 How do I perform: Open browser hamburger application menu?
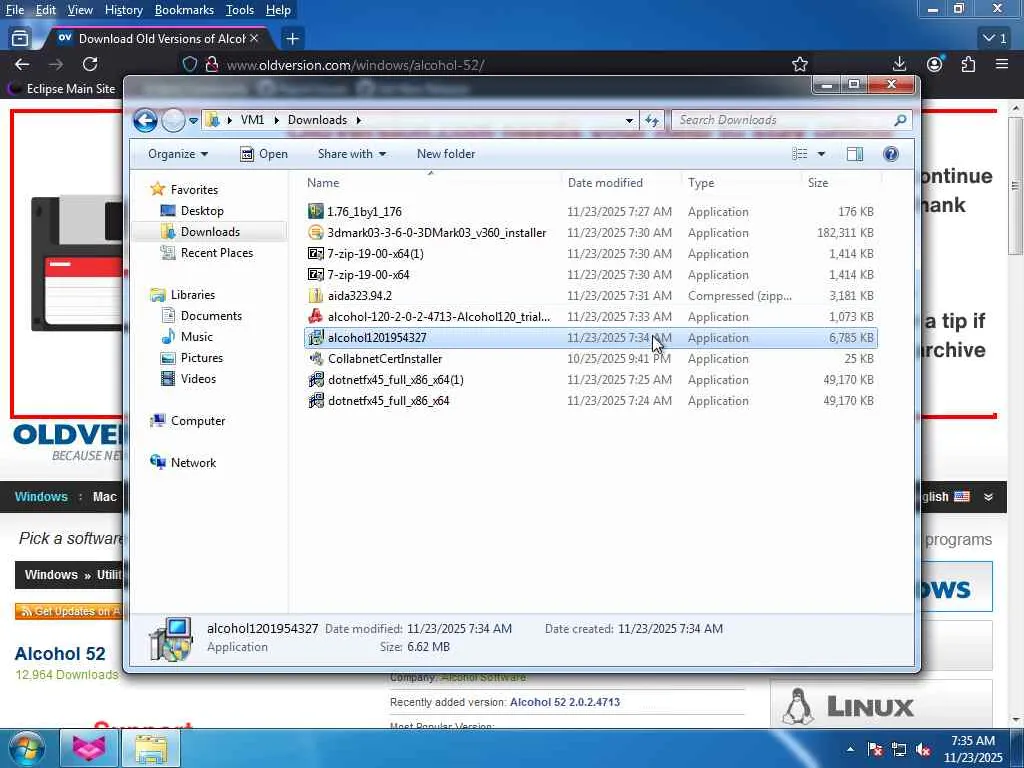[x=1002, y=64]
